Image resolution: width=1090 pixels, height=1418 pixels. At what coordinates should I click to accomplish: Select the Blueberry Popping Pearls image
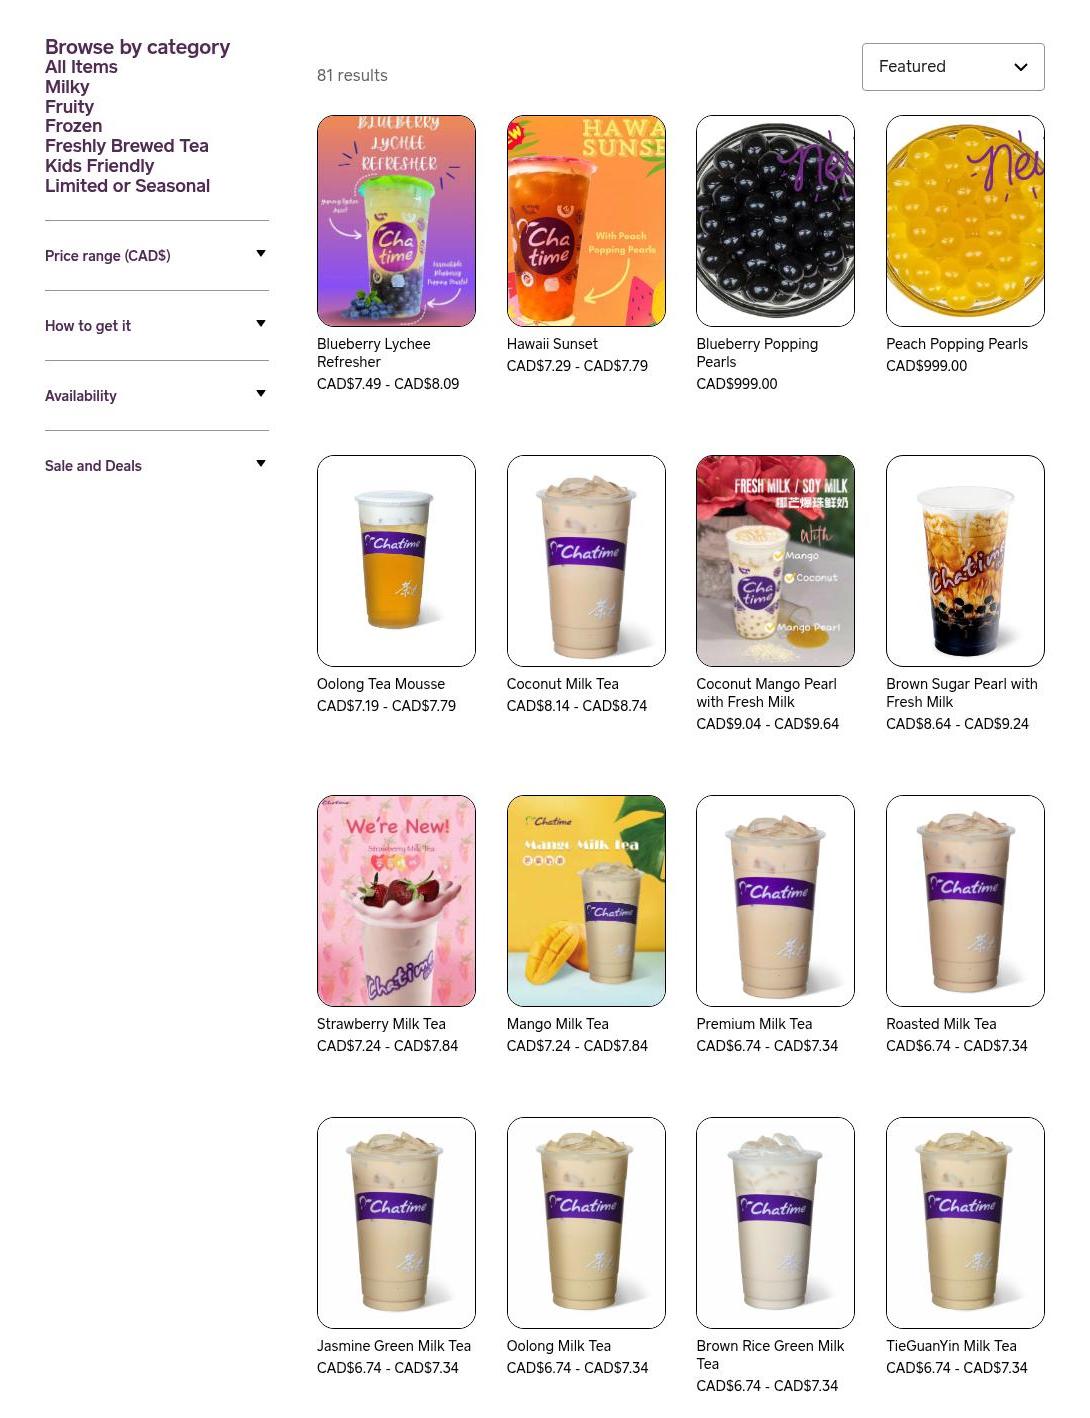click(x=775, y=221)
